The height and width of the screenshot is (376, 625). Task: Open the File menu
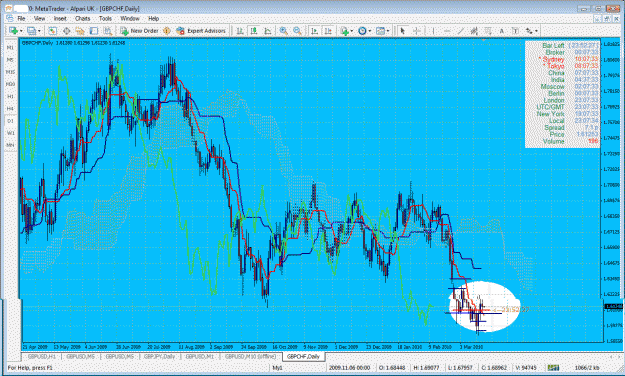(21, 18)
